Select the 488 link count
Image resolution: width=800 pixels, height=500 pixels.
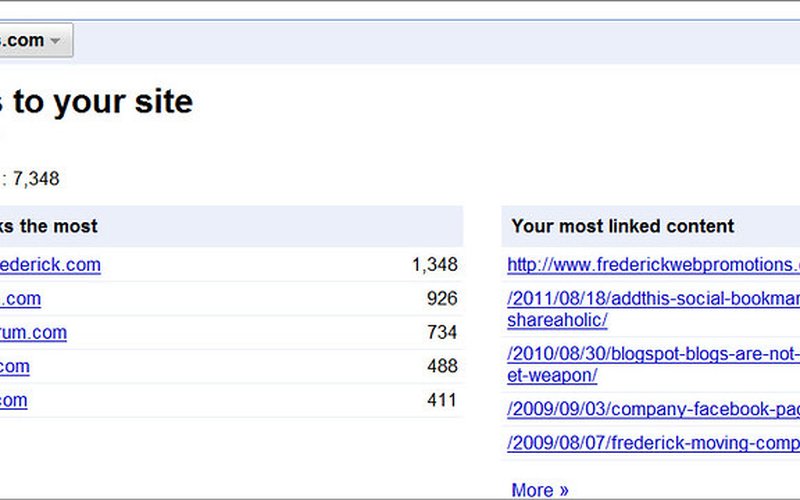pyautogui.click(x=442, y=366)
